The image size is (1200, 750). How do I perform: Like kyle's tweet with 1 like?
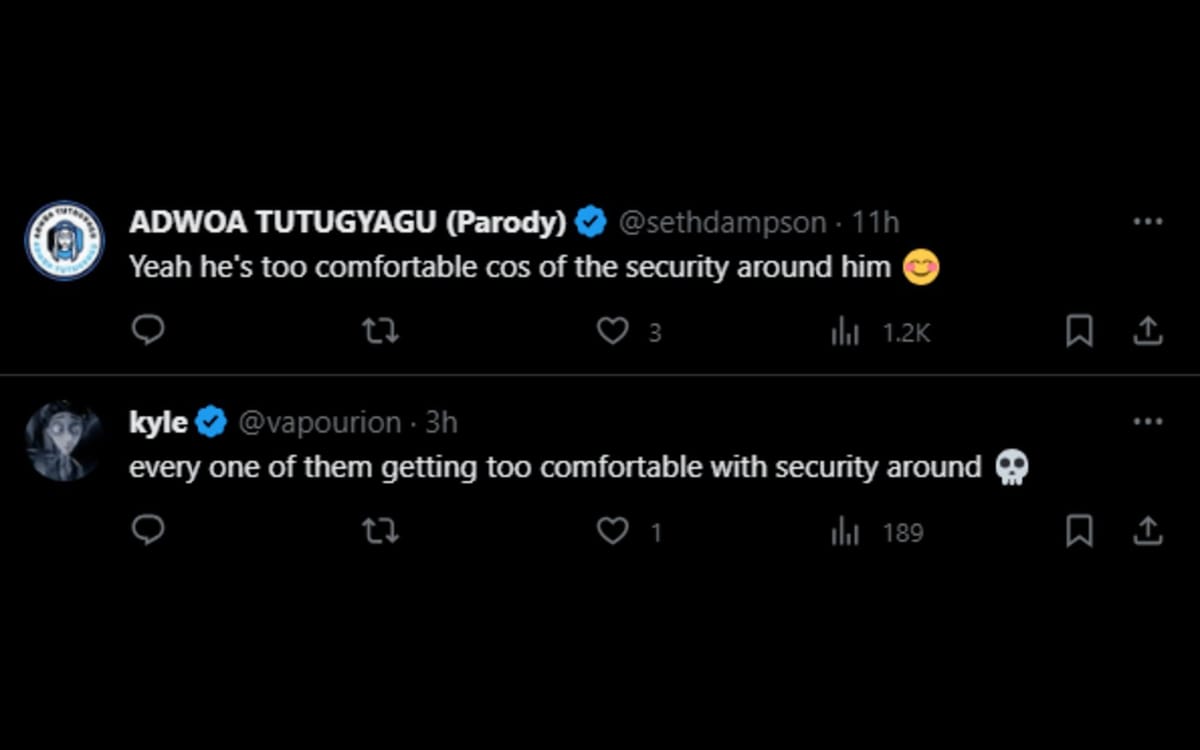tap(612, 531)
